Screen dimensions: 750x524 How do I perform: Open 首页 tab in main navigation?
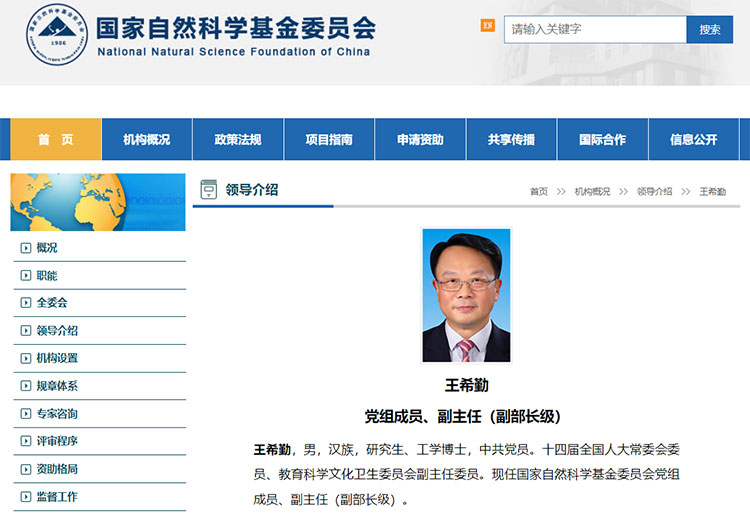[56, 140]
